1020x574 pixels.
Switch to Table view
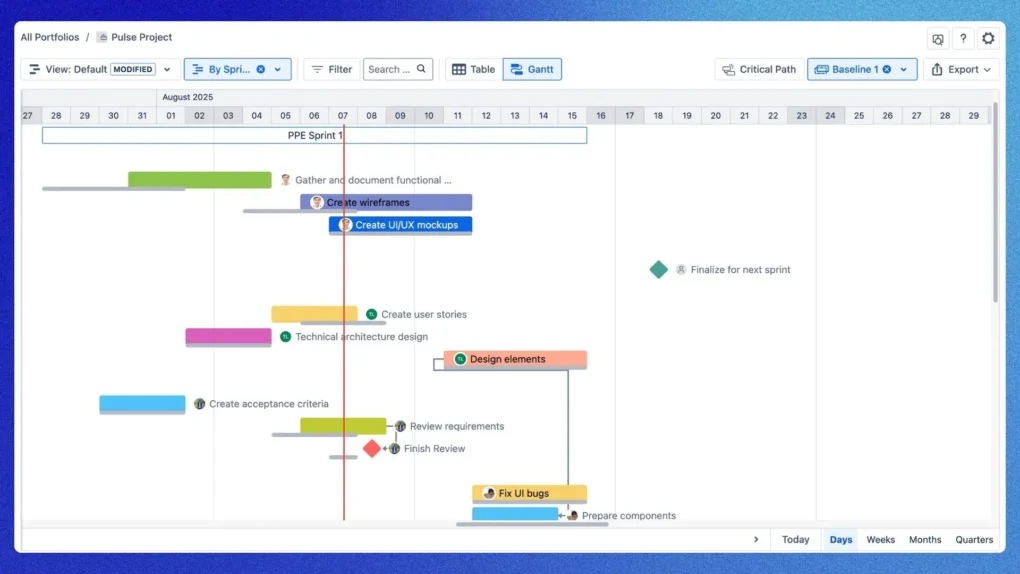pos(473,69)
